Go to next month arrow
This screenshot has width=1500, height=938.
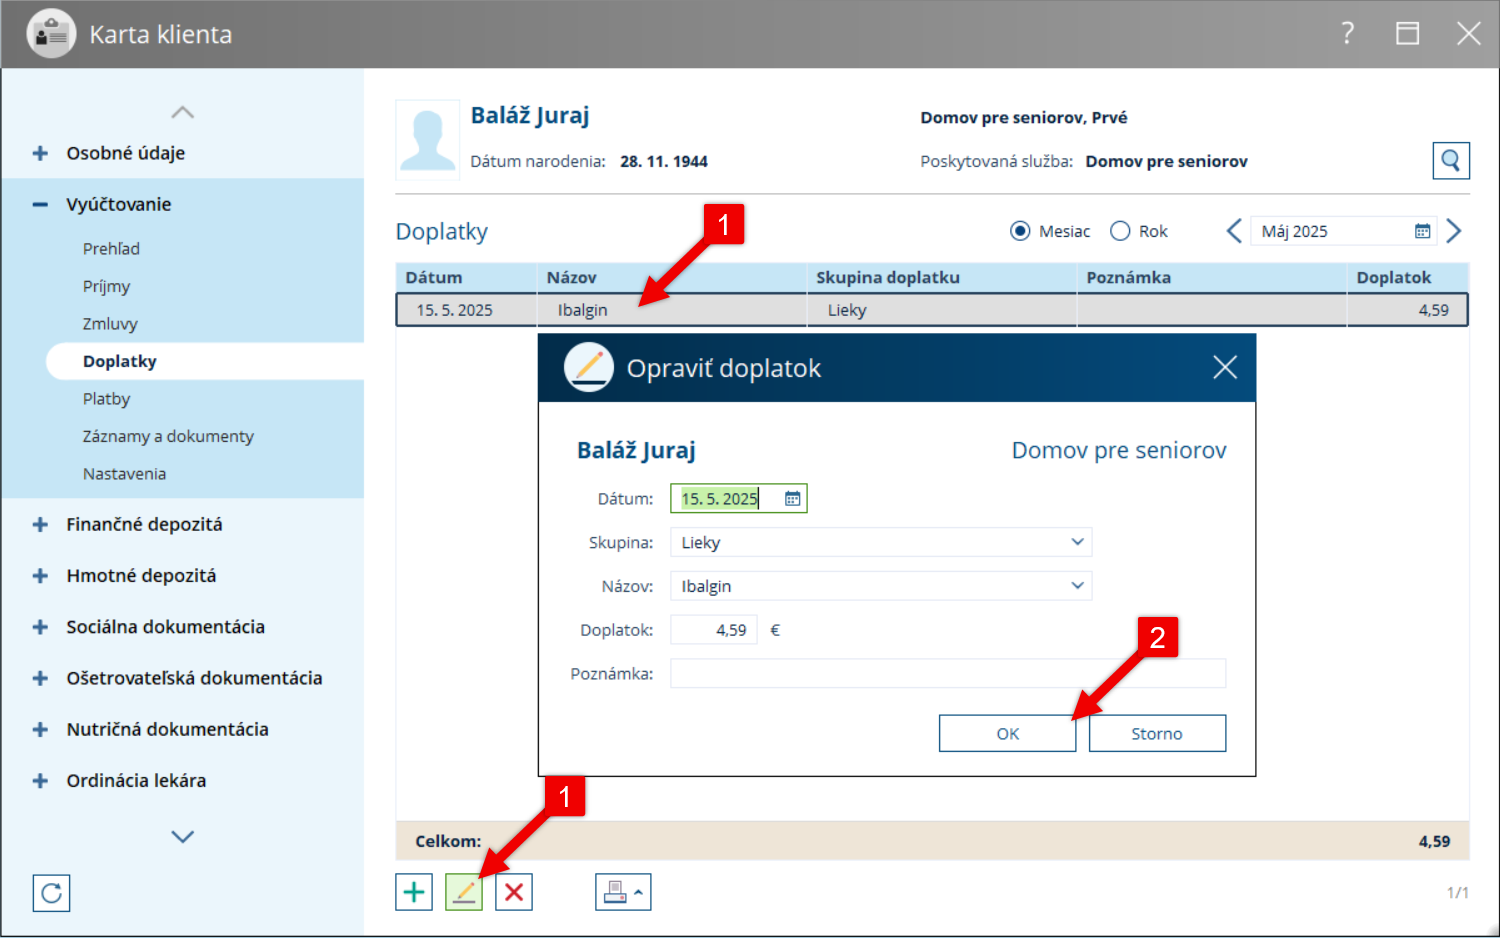(1454, 231)
